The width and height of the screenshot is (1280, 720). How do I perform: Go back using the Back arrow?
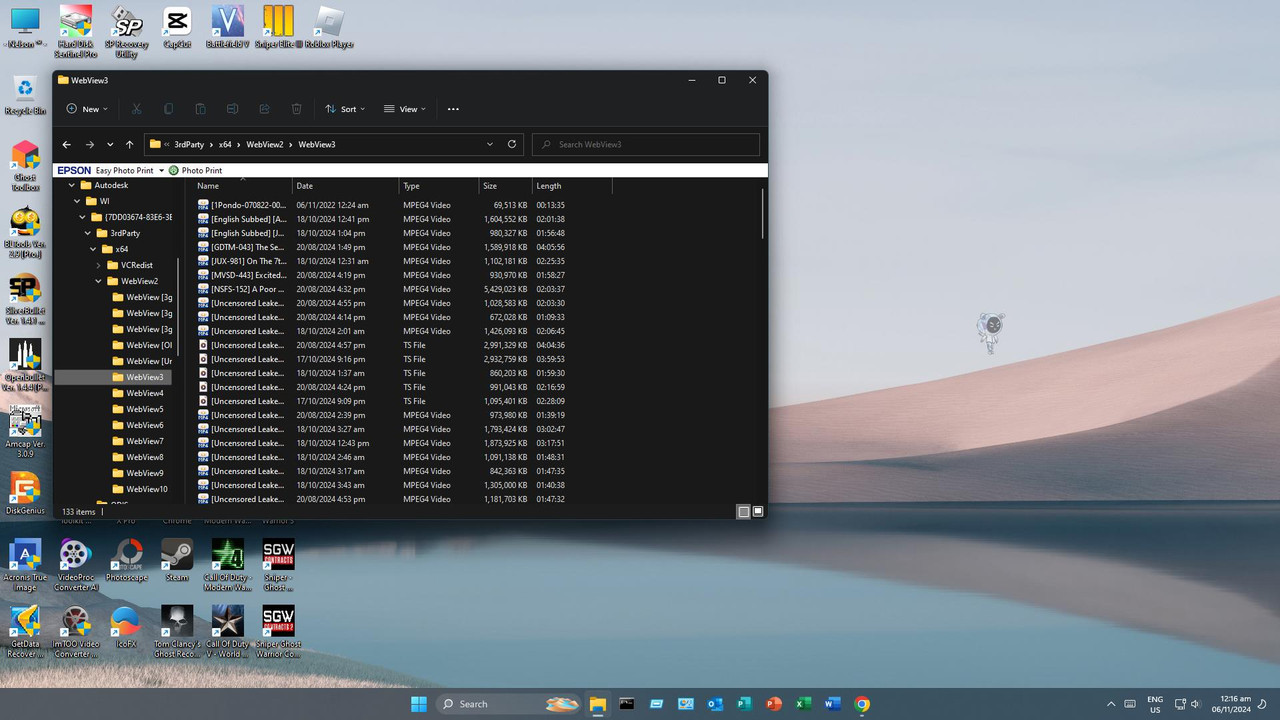click(x=67, y=144)
